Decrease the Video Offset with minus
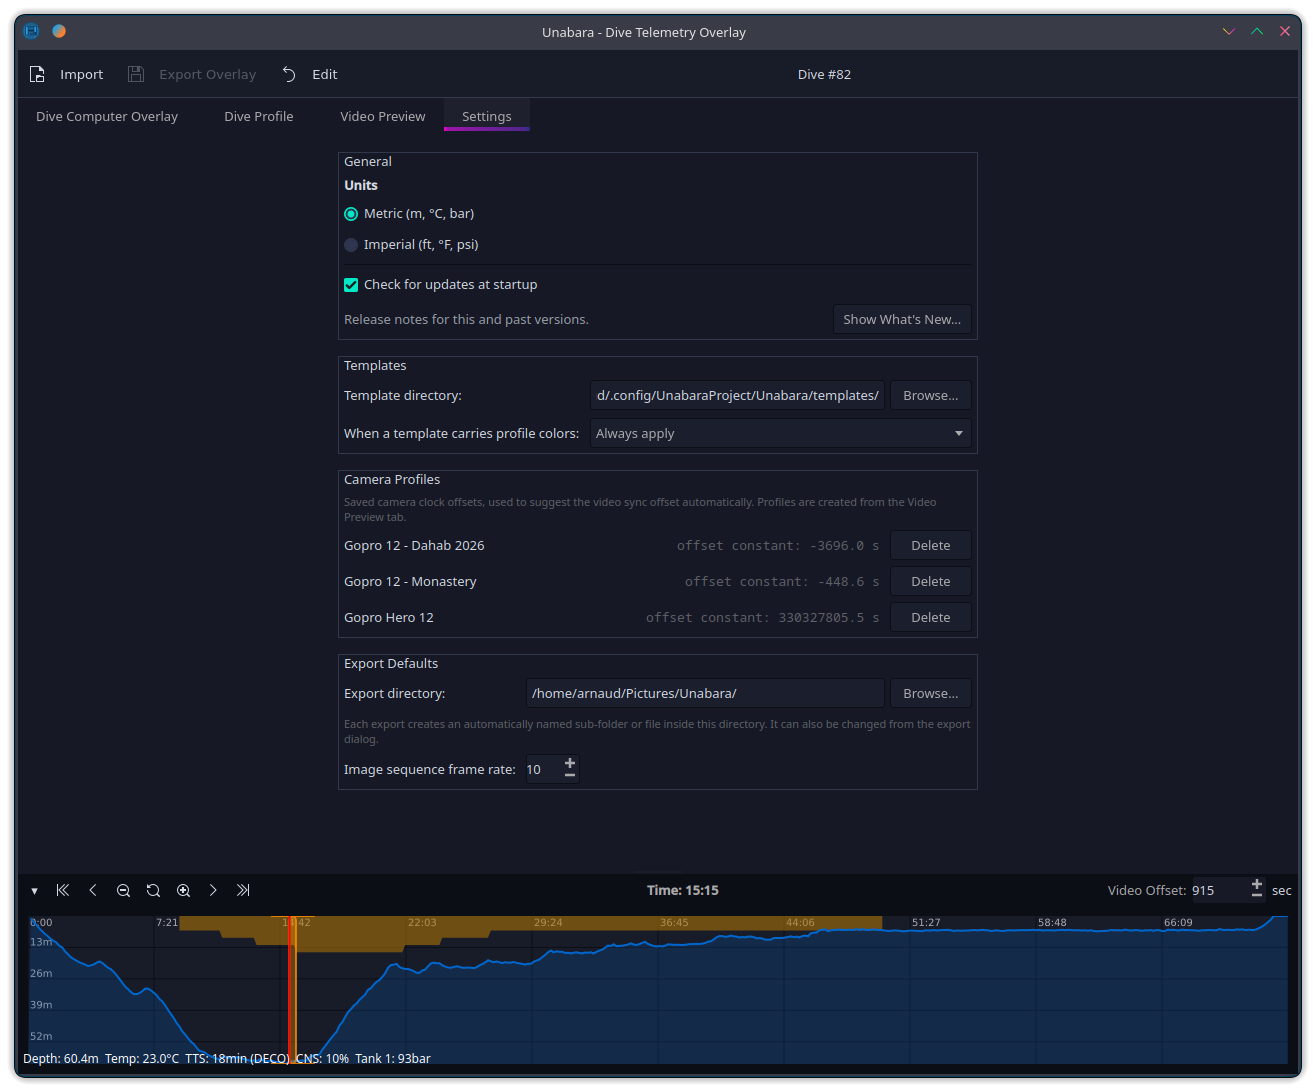The height and width of the screenshot is (1092, 1316). point(1257,896)
